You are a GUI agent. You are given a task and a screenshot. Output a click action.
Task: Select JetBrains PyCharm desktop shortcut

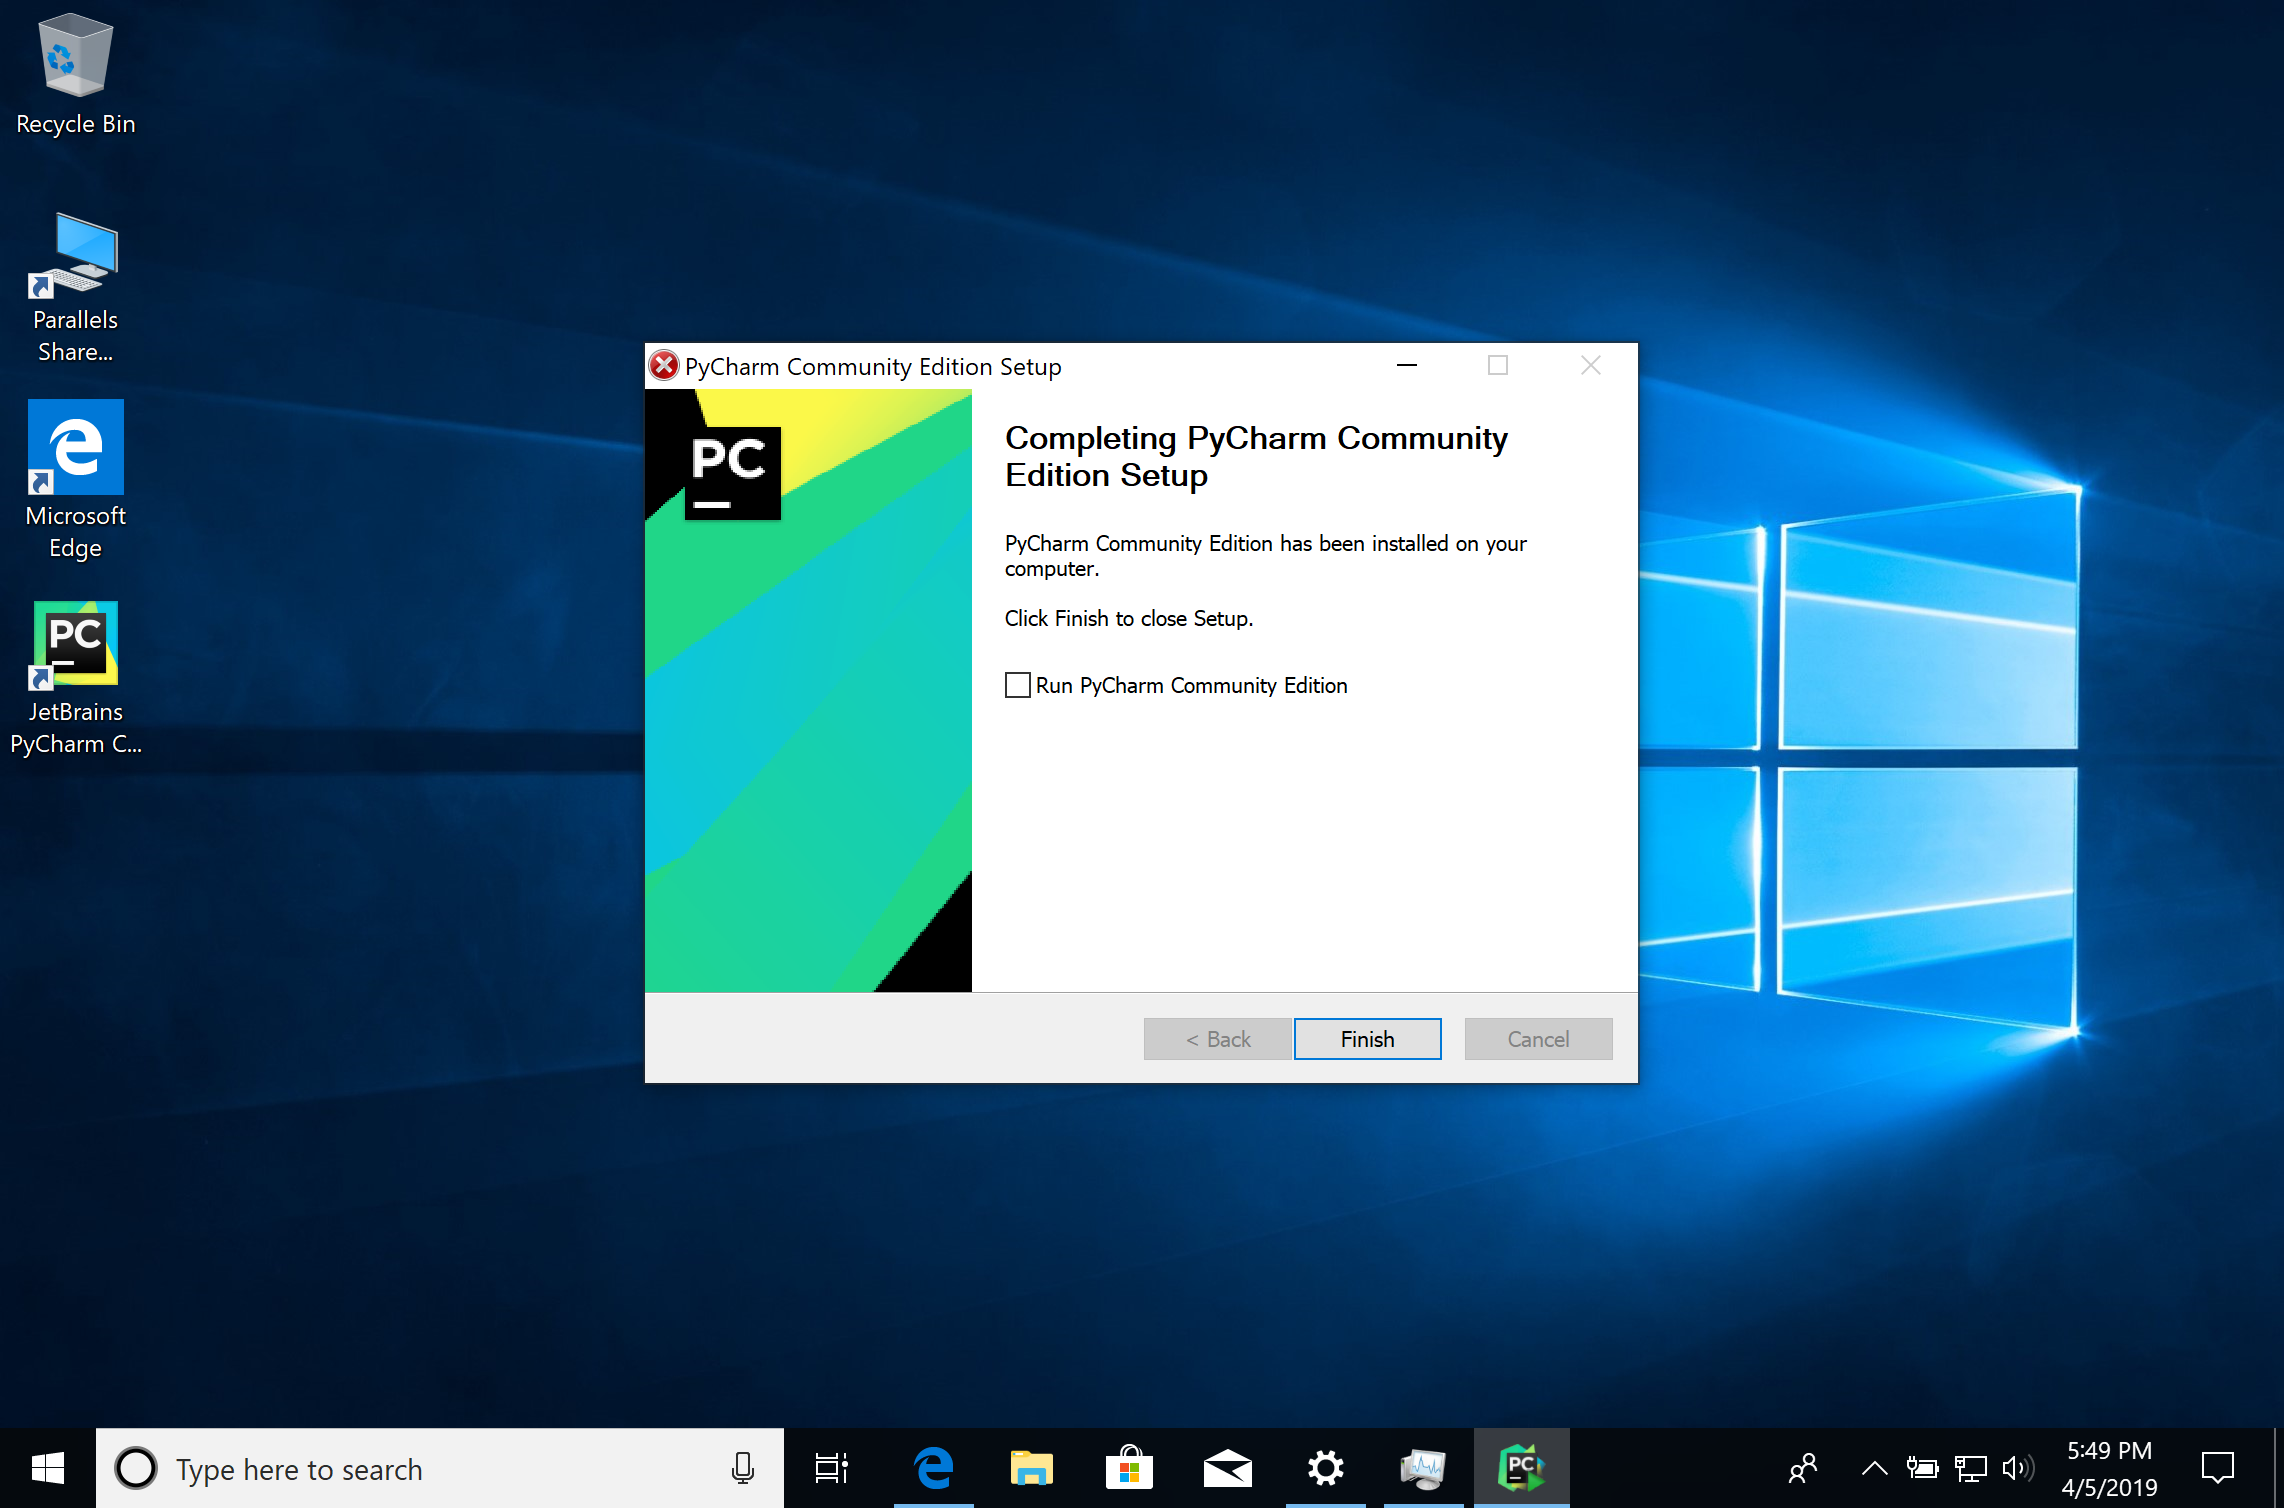coord(76,678)
